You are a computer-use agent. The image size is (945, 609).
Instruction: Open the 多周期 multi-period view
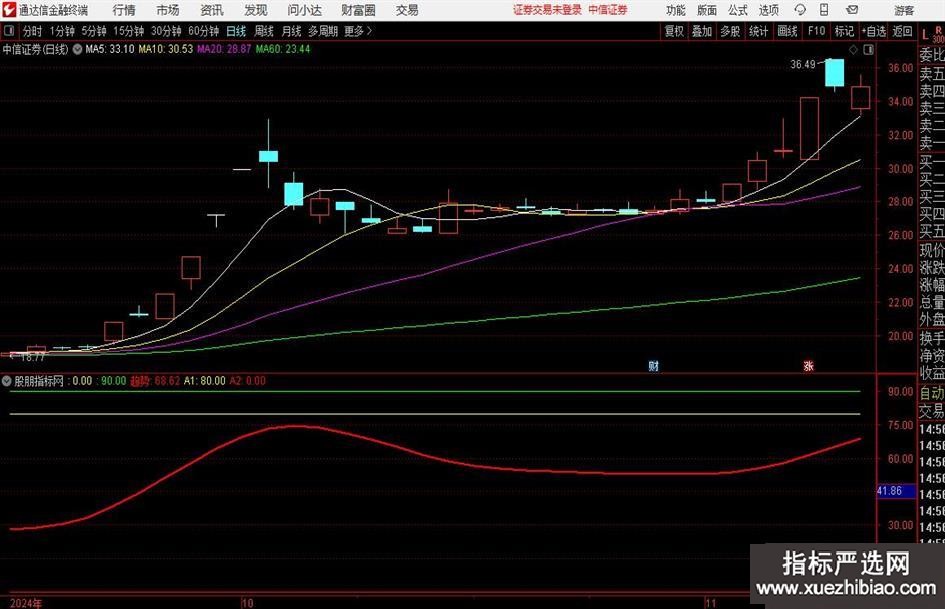pos(323,31)
